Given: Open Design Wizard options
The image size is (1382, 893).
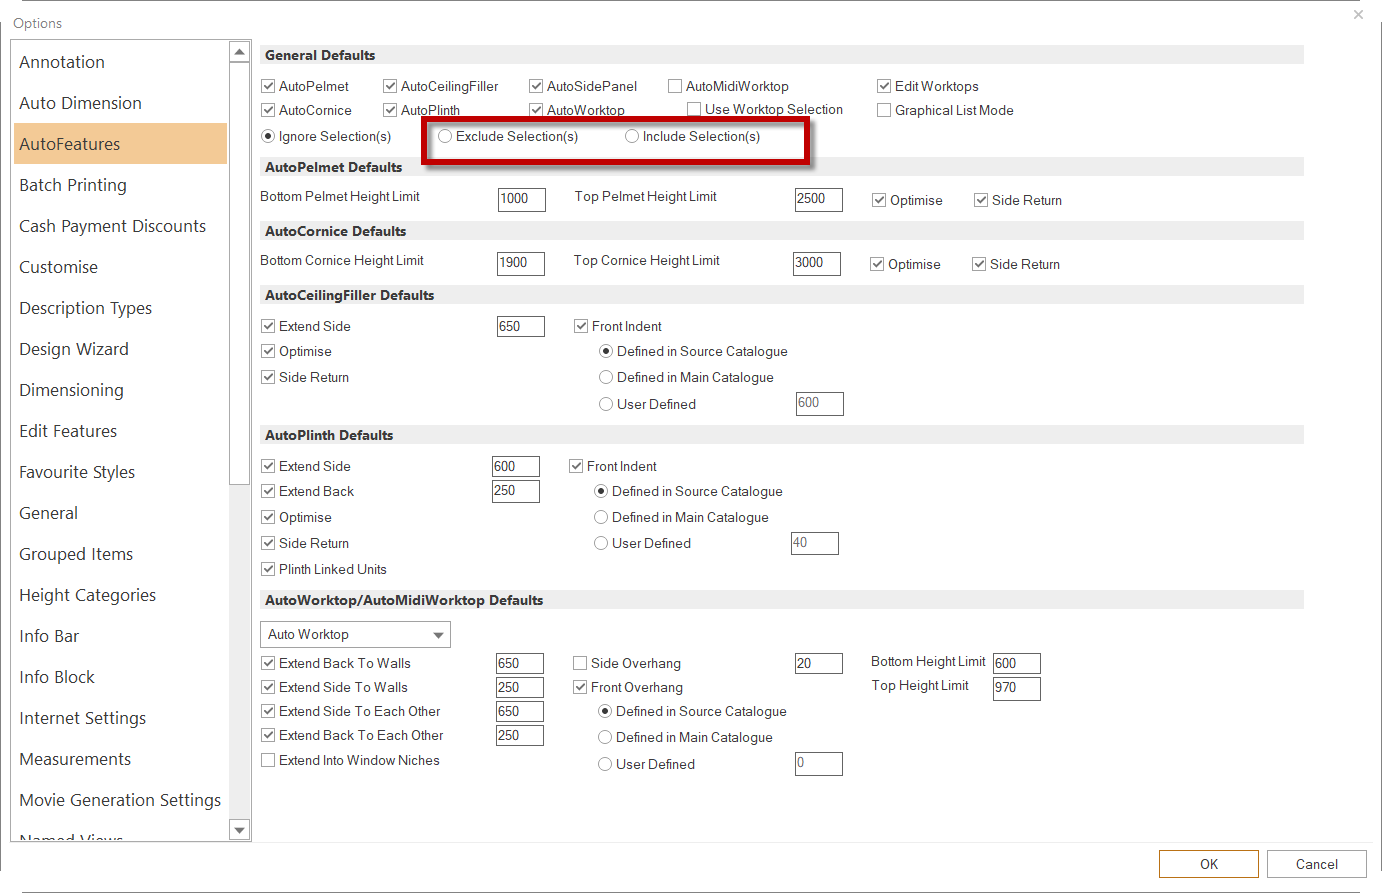Looking at the screenshot, I should pos(120,349).
